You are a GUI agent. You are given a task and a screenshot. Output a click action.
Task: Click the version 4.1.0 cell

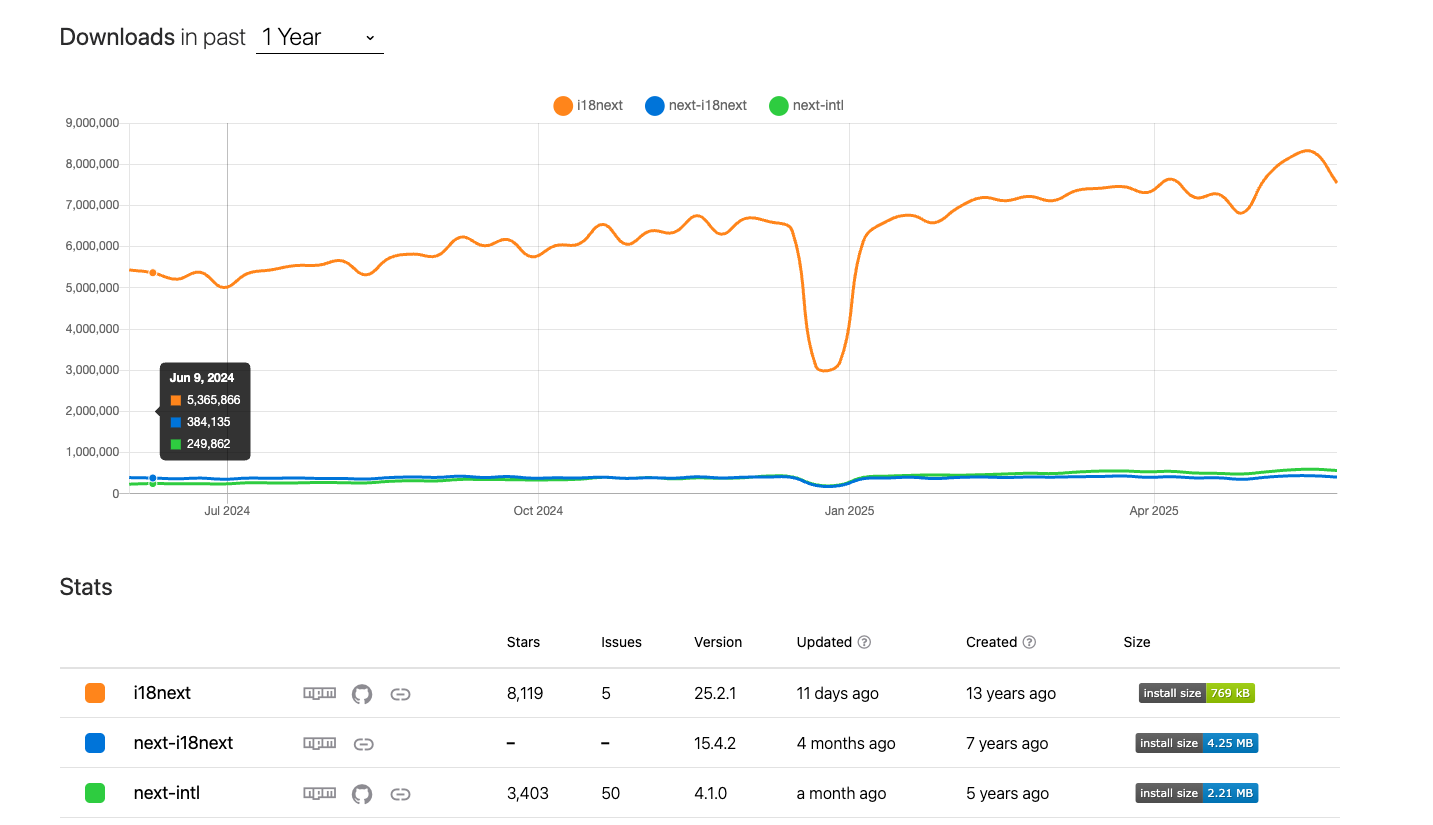[x=710, y=793]
